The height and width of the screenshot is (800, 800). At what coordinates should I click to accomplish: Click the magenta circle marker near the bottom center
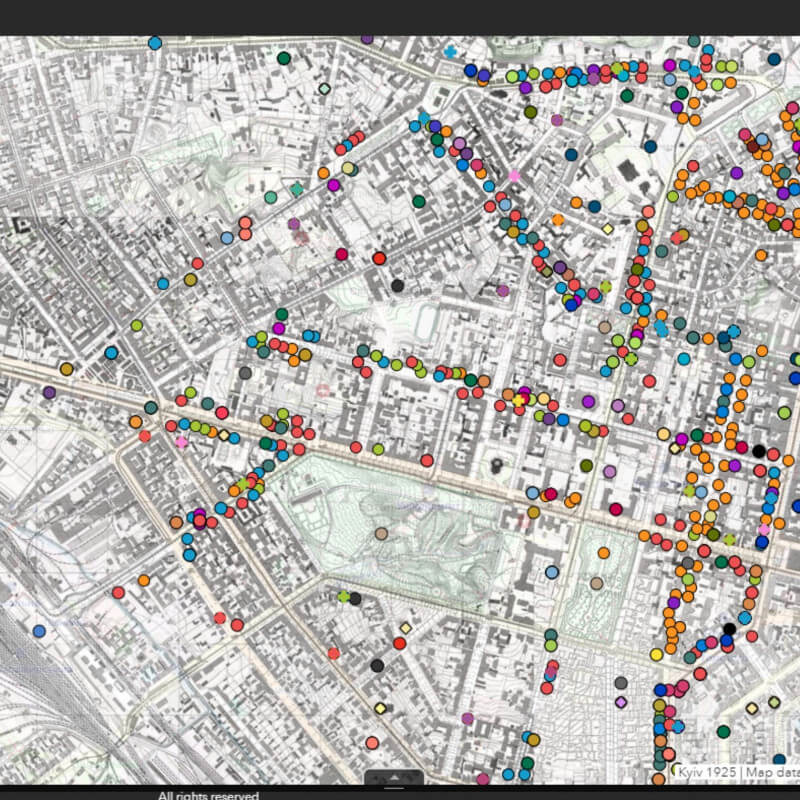[x=467, y=718]
